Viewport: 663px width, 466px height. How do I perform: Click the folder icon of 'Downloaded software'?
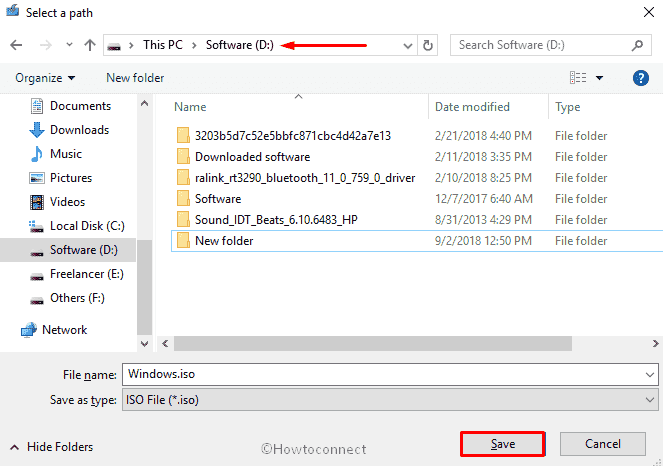183,157
